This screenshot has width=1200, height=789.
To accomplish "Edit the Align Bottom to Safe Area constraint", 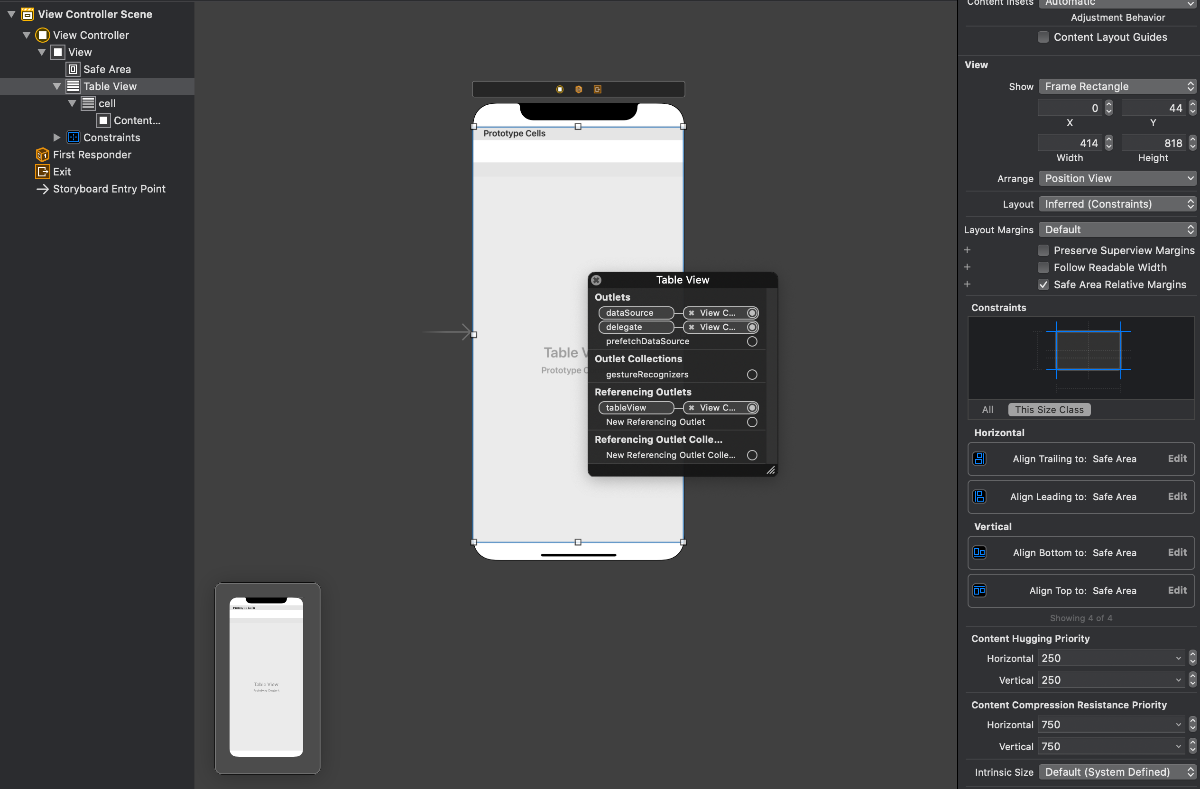I will click(1178, 553).
